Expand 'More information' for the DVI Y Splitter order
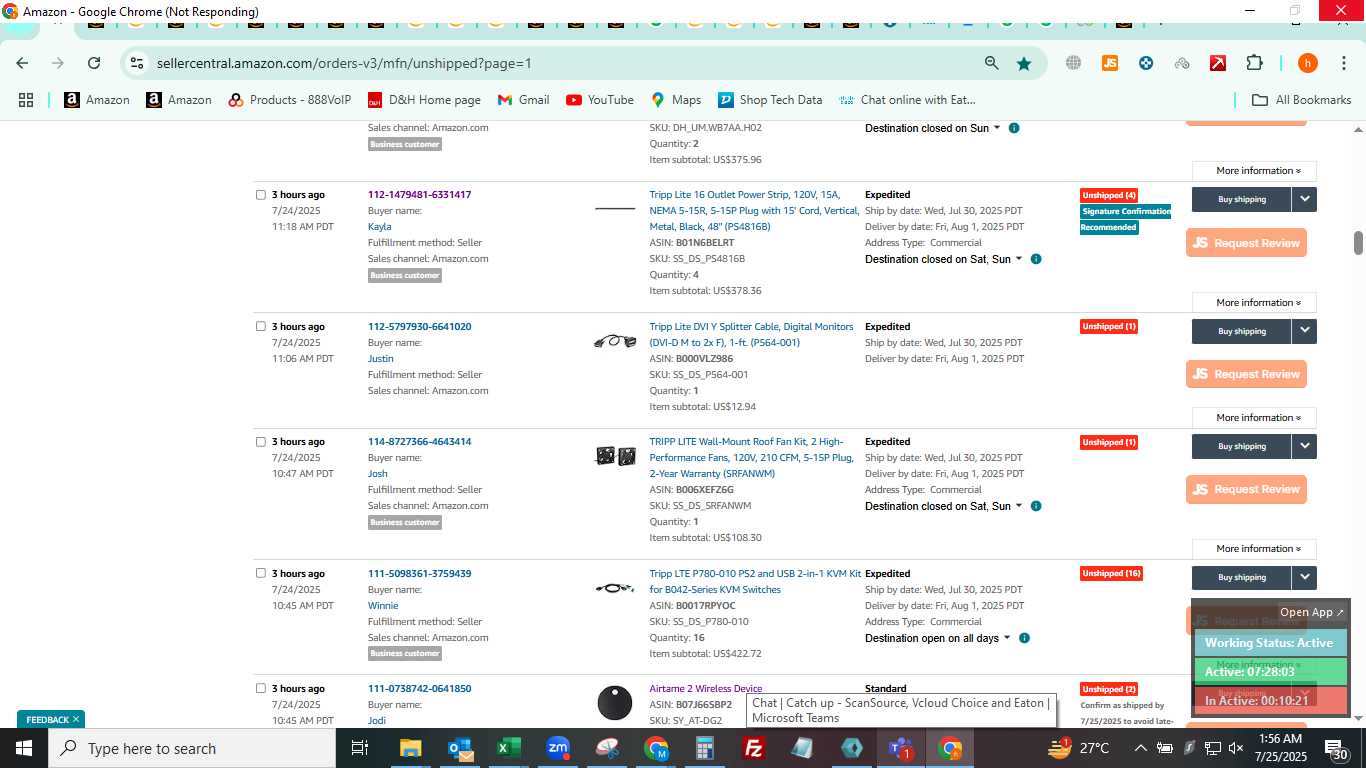This screenshot has height=768, width=1366. 1254,418
